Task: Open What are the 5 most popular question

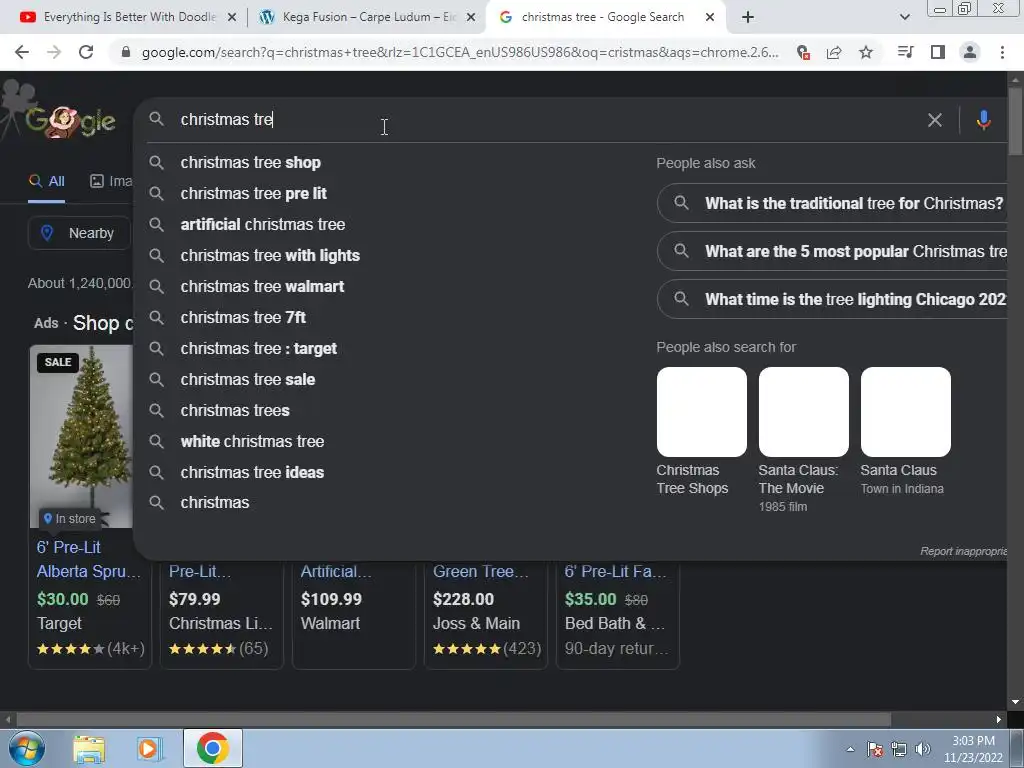Action: (x=833, y=251)
